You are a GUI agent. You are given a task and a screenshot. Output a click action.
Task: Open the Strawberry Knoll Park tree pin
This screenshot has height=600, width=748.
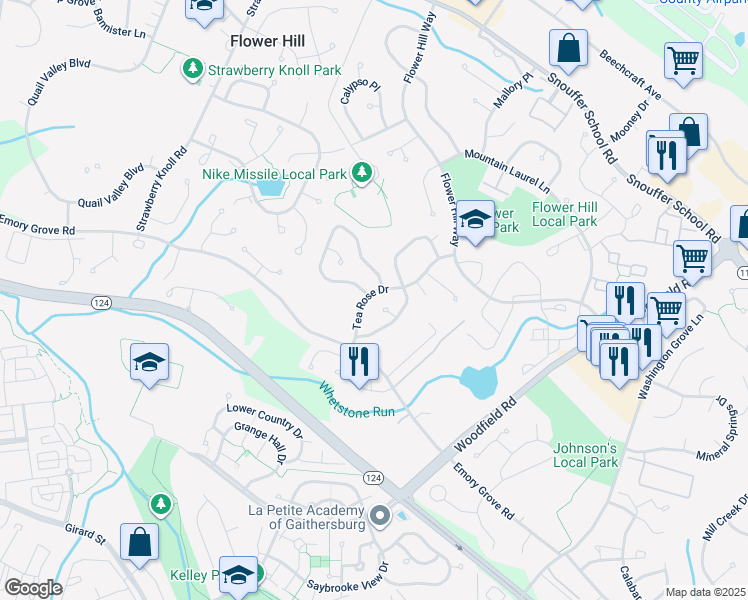(x=193, y=70)
